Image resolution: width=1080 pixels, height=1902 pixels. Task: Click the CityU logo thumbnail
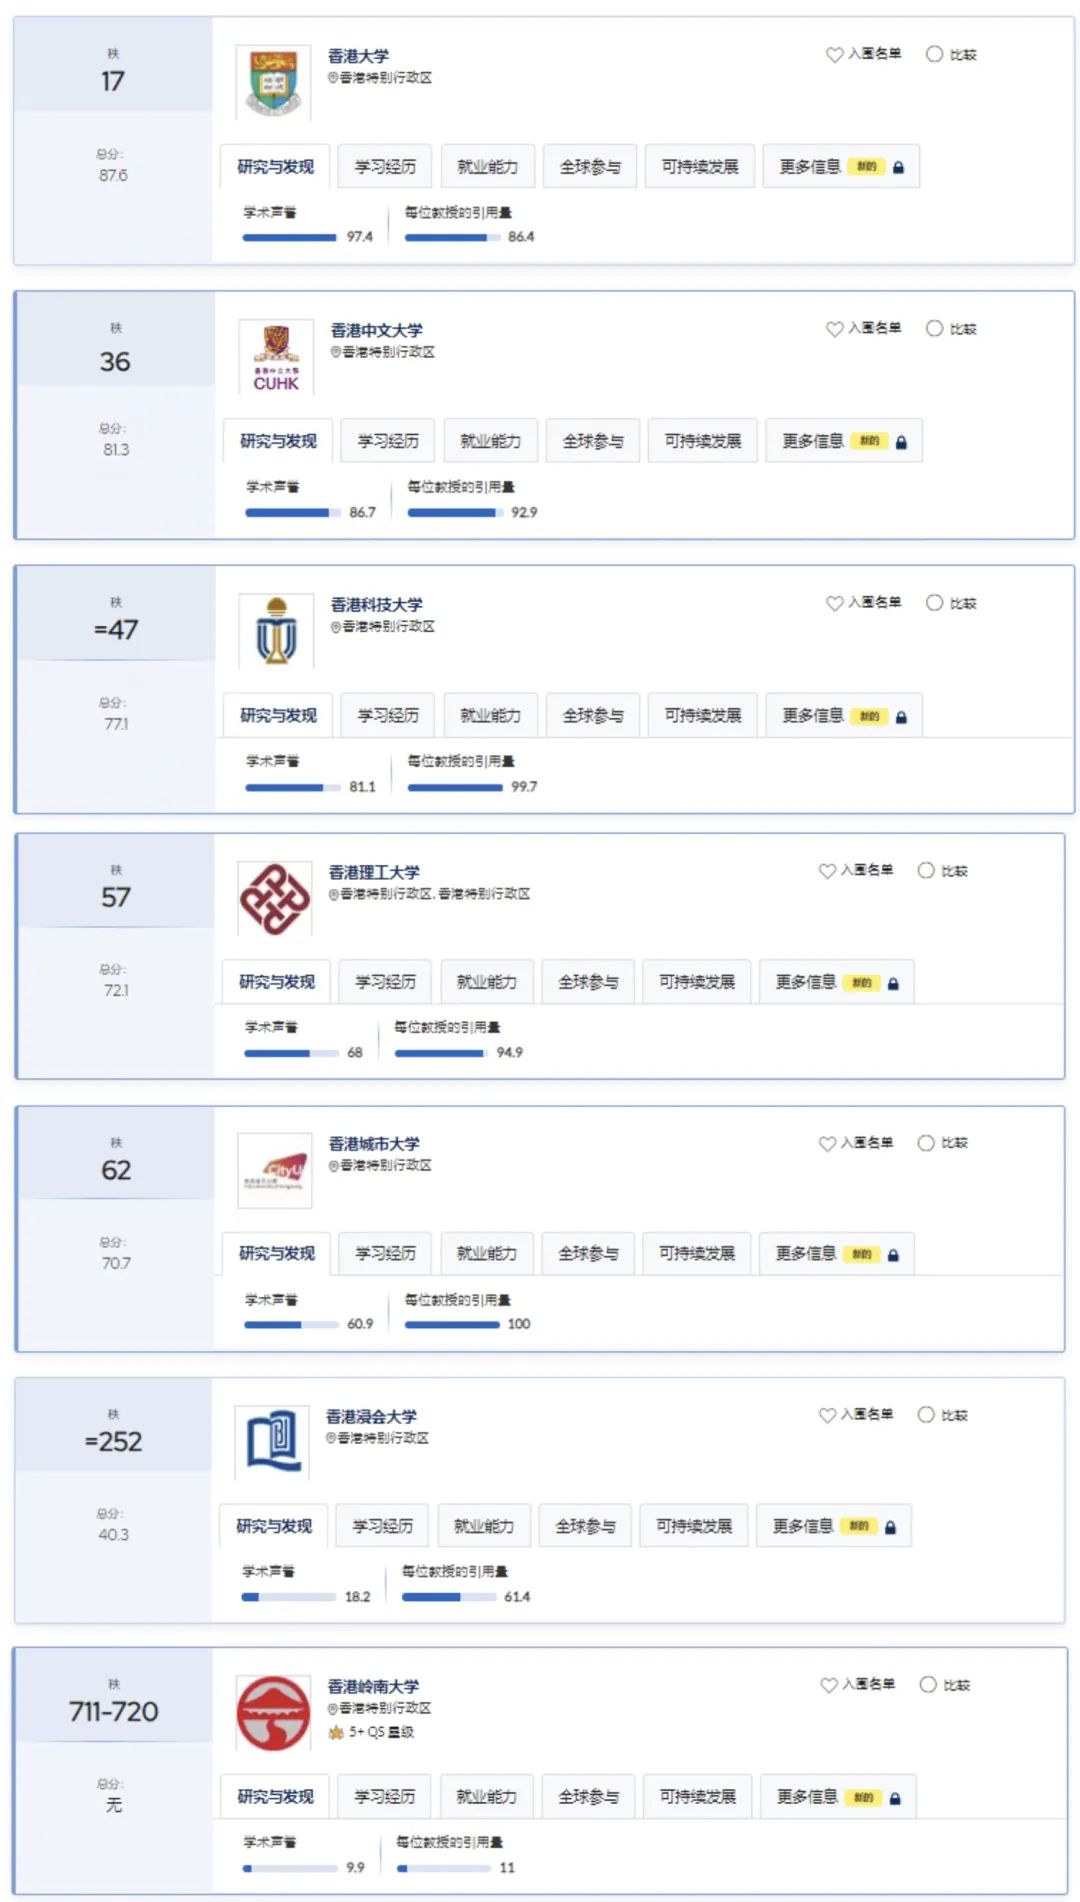[274, 1171]
